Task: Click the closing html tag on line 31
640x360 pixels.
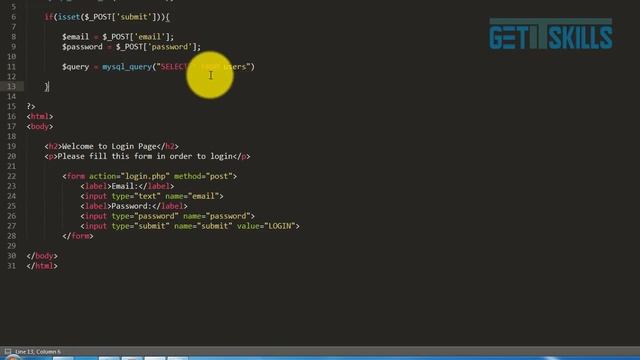Action: [x=42, y=266]
